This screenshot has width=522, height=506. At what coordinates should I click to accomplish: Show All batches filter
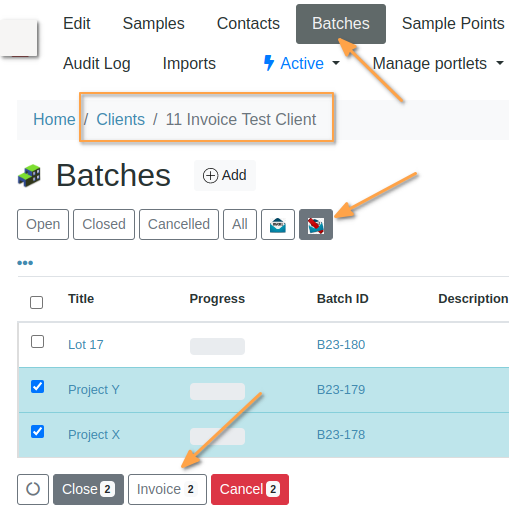(240, 224)
